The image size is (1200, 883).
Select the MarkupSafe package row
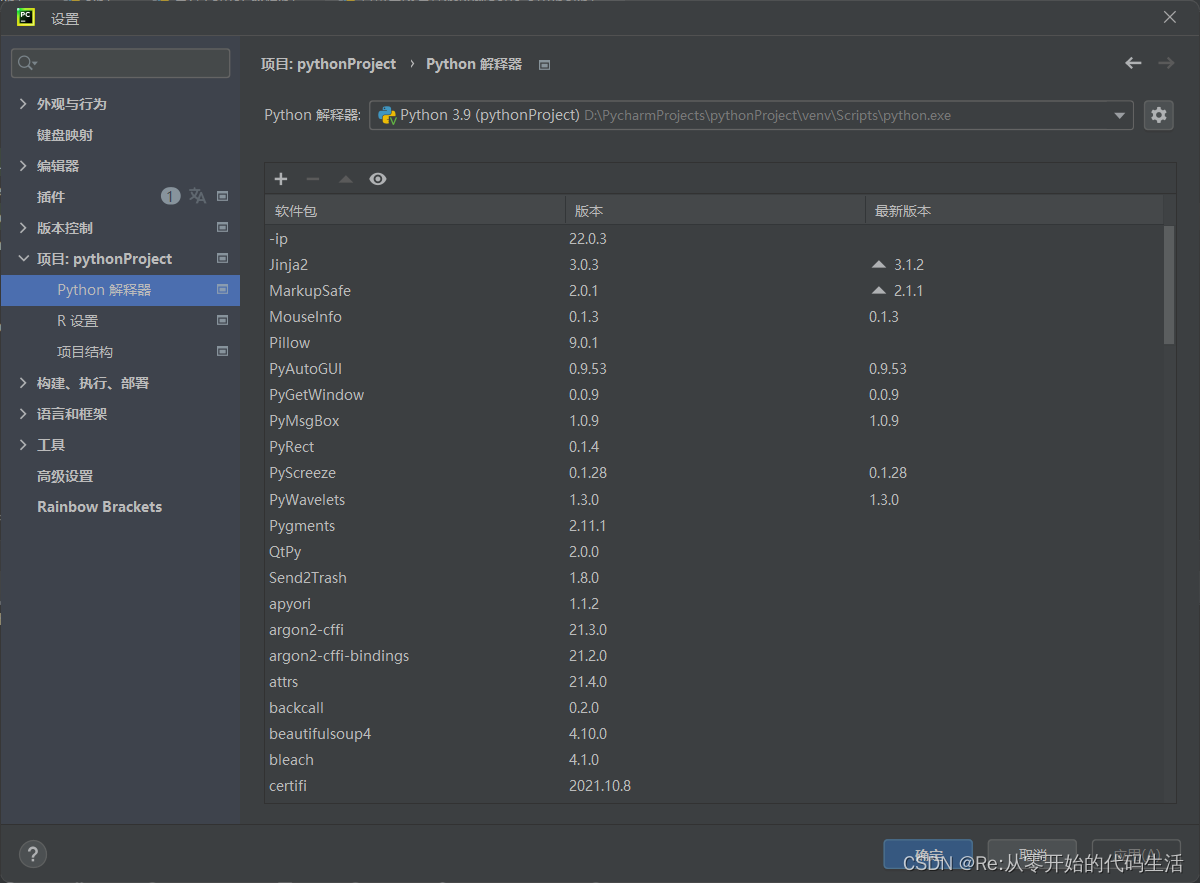click(x=714, y=291)
